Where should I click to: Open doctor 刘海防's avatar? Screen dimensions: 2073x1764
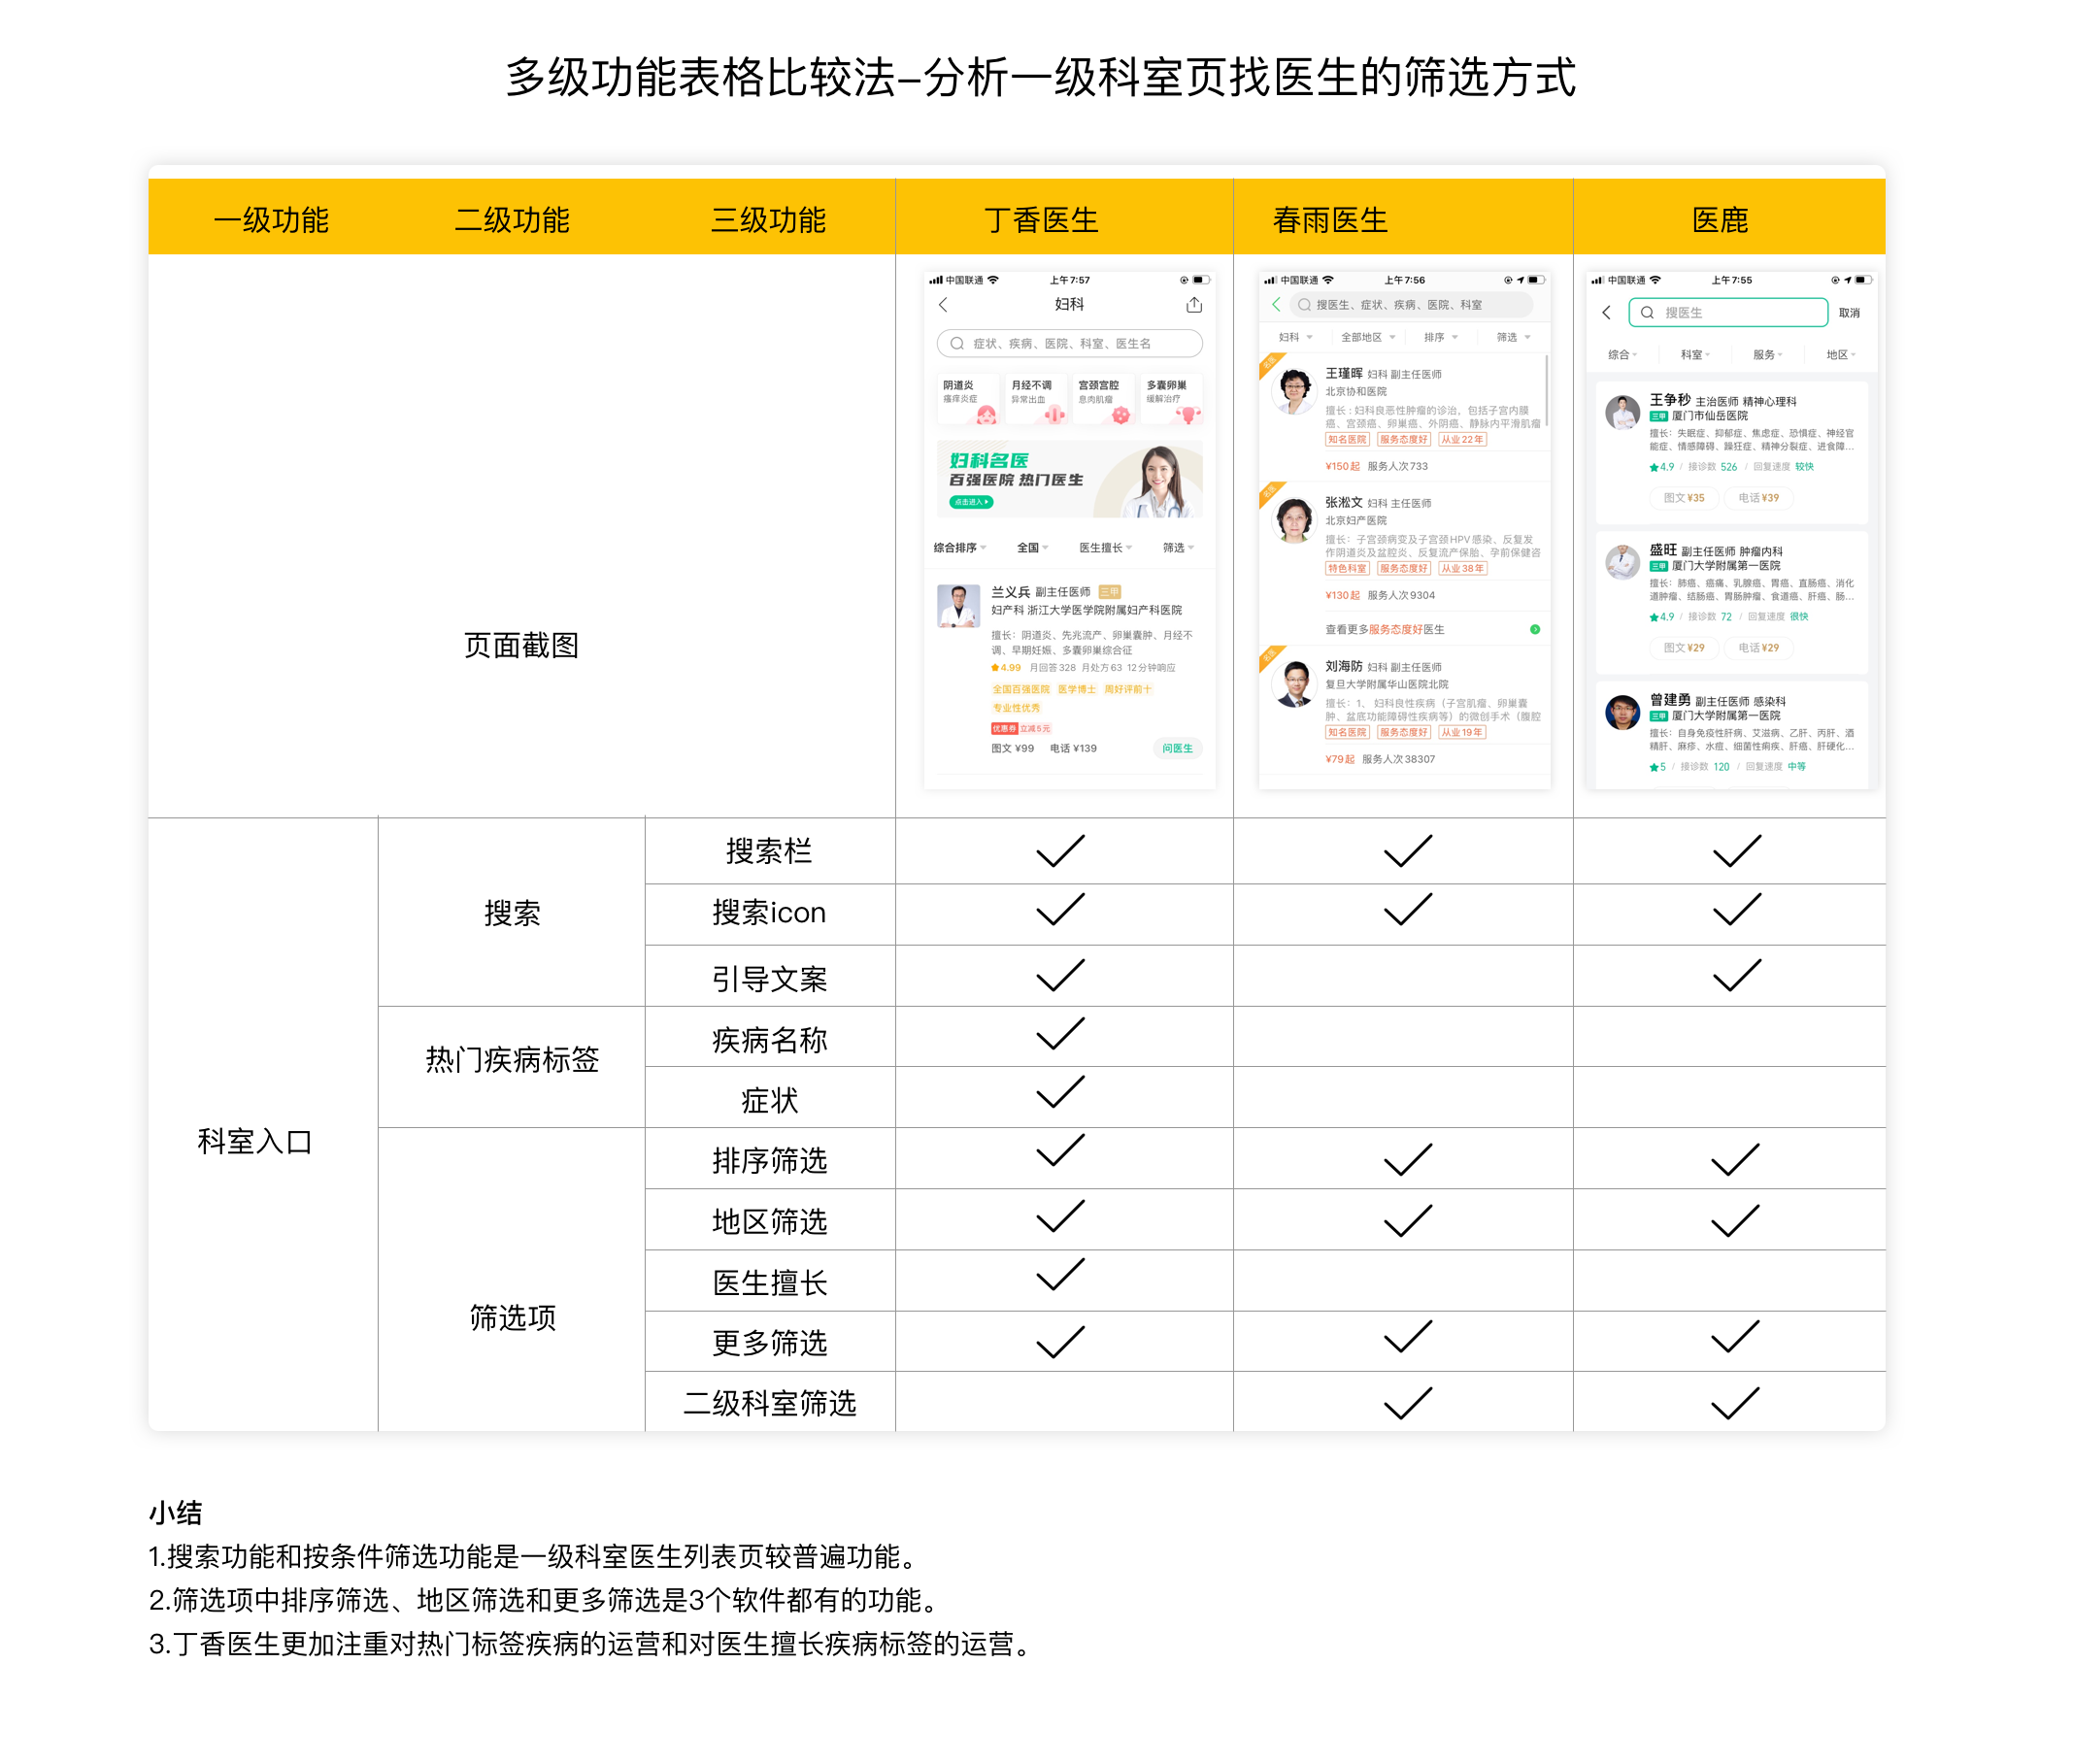click(x=1293, y=684)
